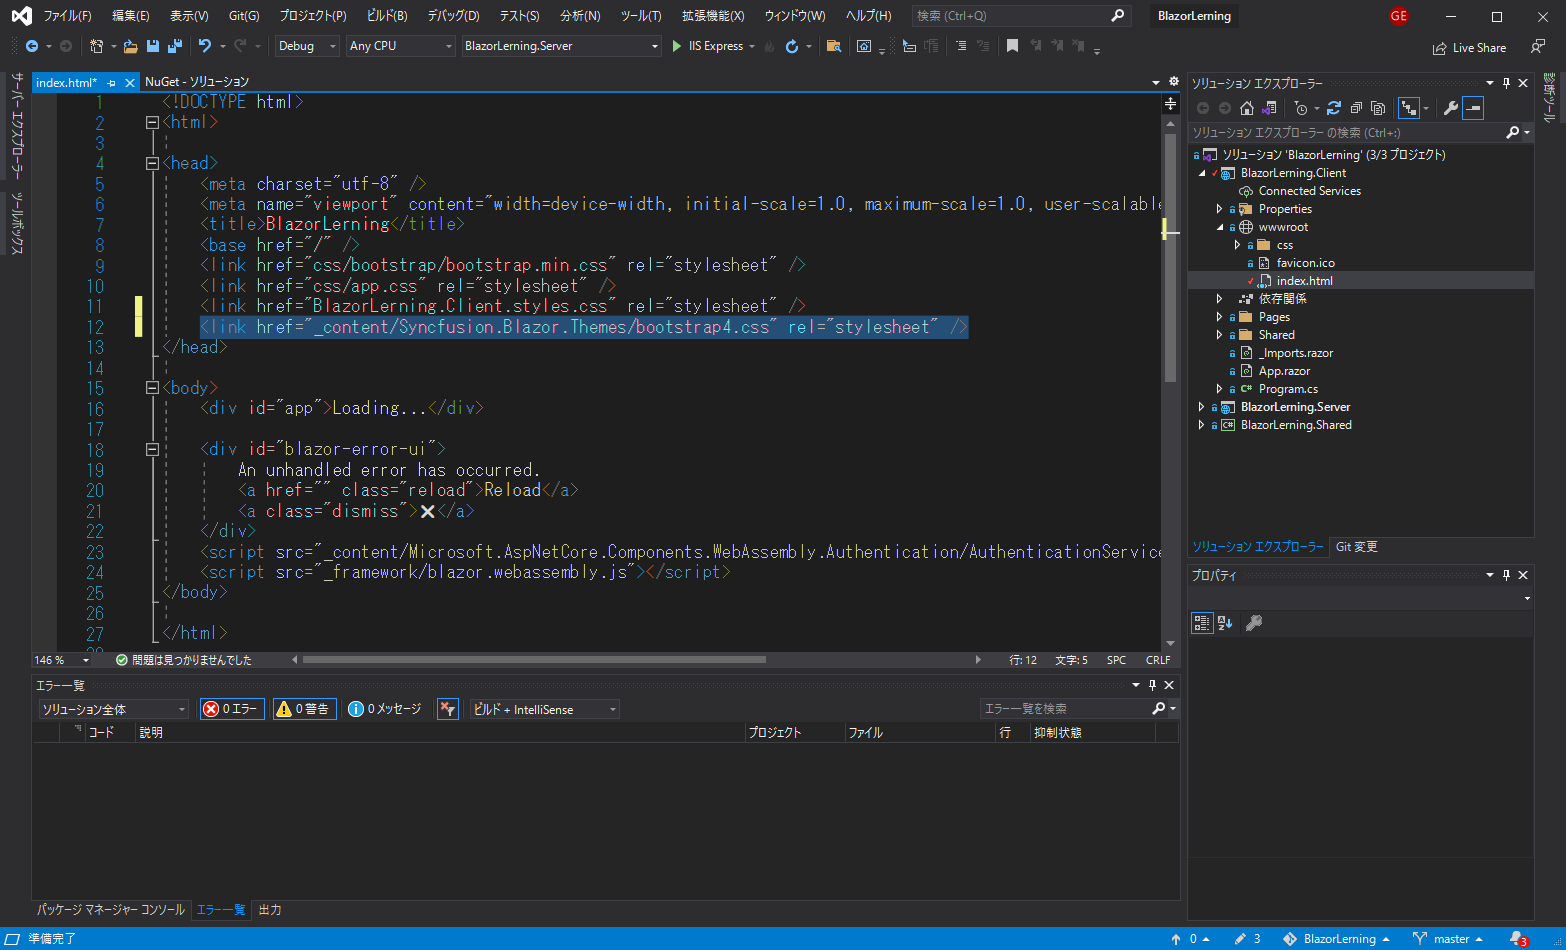1566x950 pixels.
Task: Switch to the NuGet - ソリューション tab
Action: pyautogui.click(x=197, y=82)
